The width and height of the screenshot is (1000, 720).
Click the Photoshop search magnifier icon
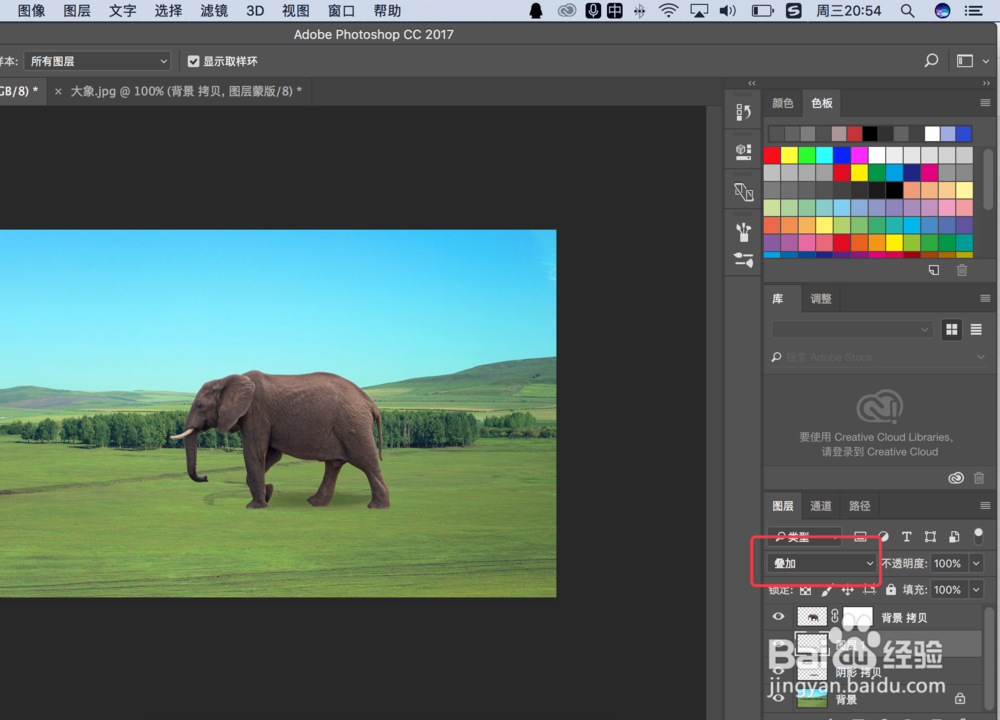[931, 61]
